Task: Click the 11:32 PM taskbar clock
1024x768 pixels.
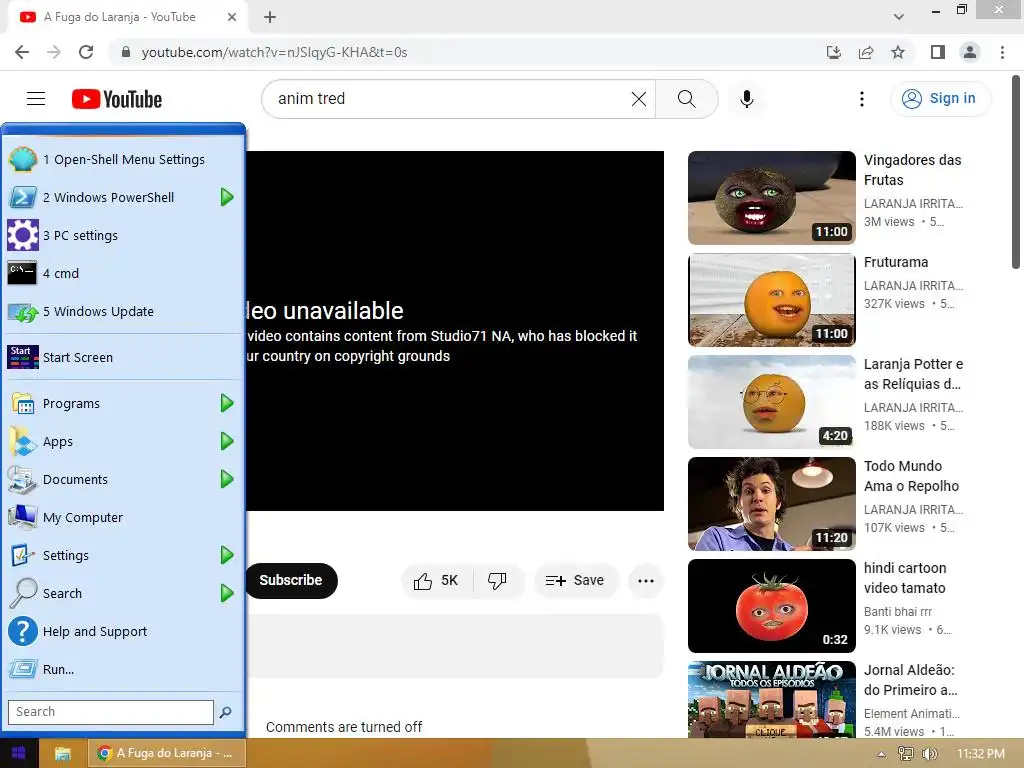Action: tap(981, 754)
